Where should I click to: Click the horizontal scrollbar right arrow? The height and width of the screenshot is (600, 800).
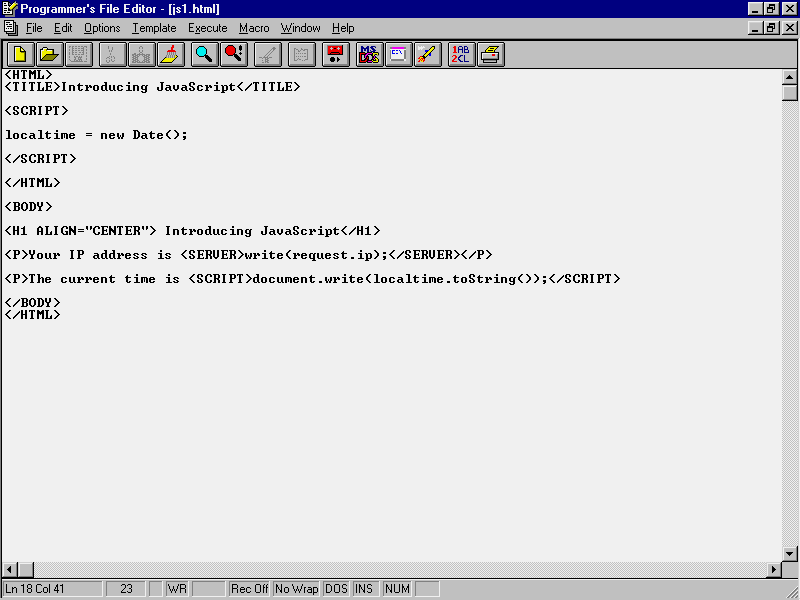point(773,570)
